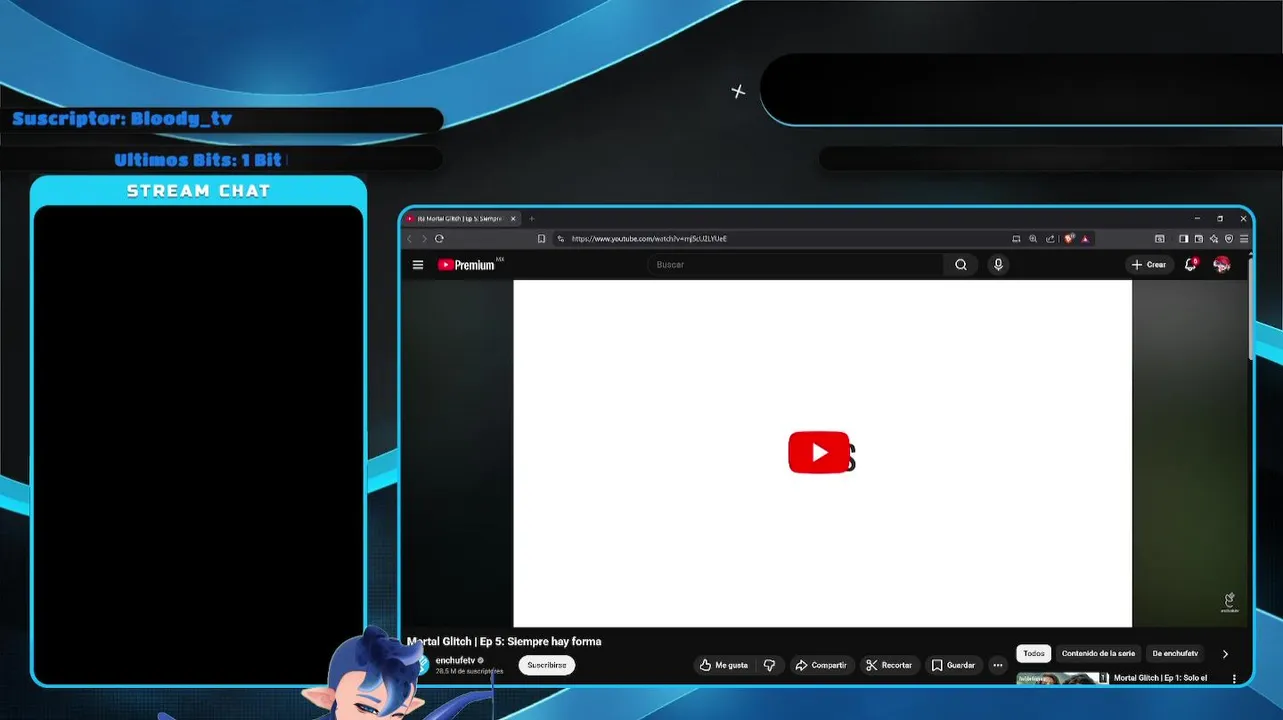Toggle the browser sidebar panel
Image resolution: width=1283 pixels, height=720 pixels.
pos(1184,239)
